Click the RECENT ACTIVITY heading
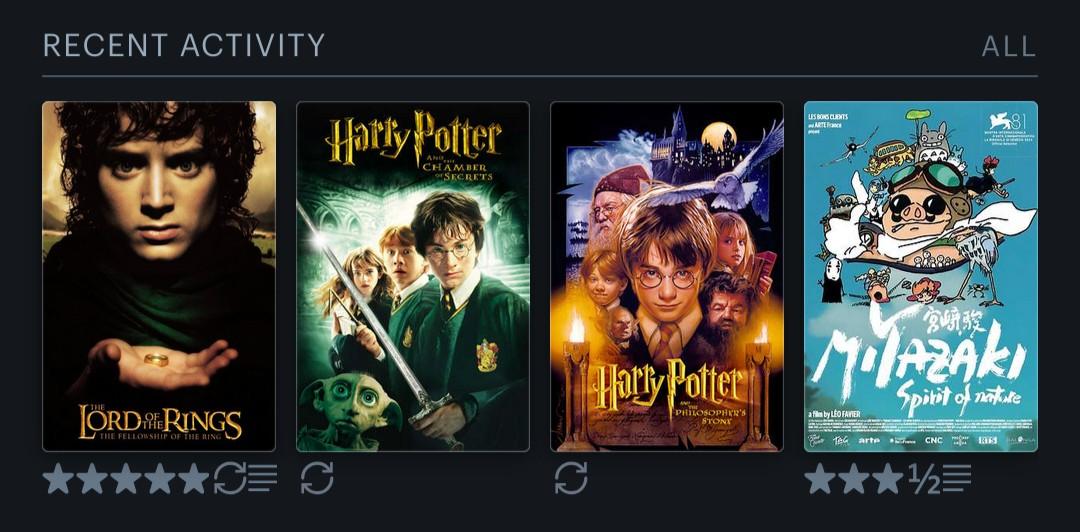This screenshot has height=532, width=1080. pyautogui.click(x=184, y=45)
